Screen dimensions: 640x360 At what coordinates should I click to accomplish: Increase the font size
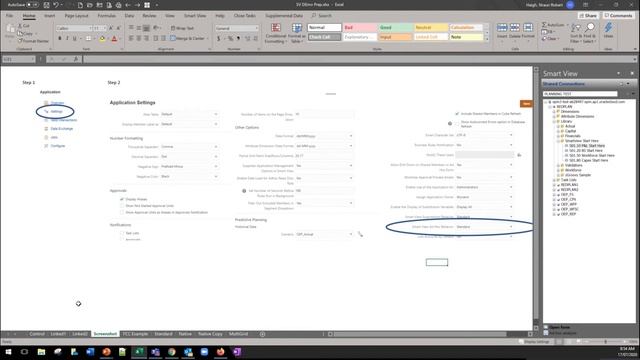[x=111, y=28]
